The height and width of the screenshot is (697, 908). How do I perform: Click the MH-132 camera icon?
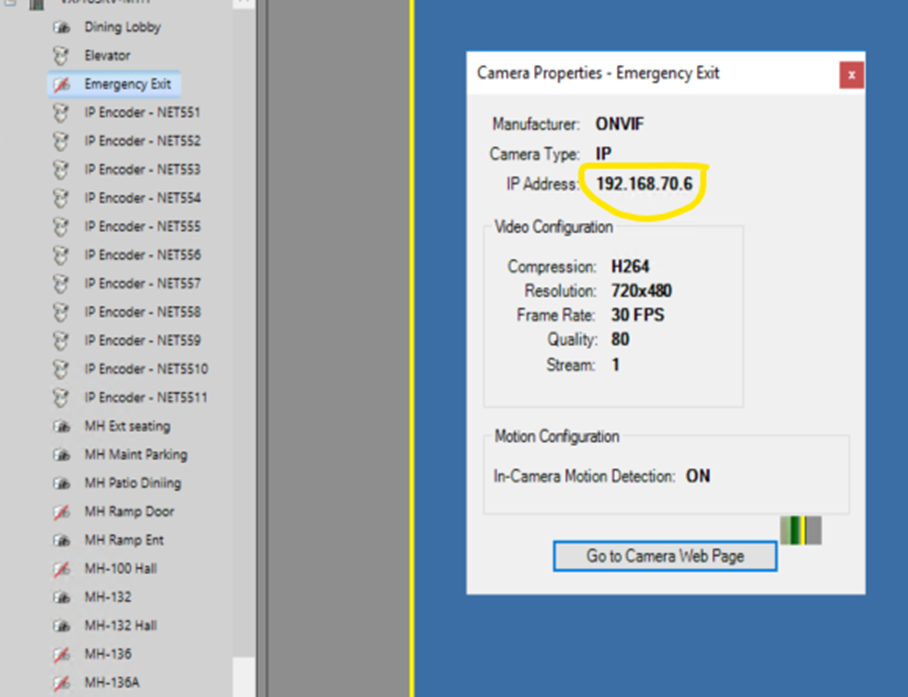(x=61, y=597)
